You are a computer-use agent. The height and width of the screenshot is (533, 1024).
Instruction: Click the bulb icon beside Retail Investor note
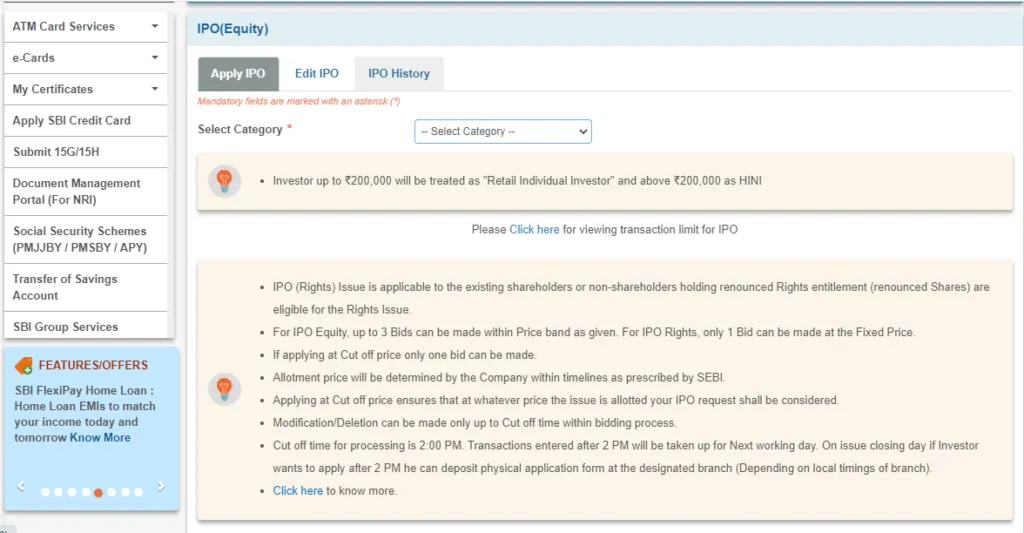point(225,181)
